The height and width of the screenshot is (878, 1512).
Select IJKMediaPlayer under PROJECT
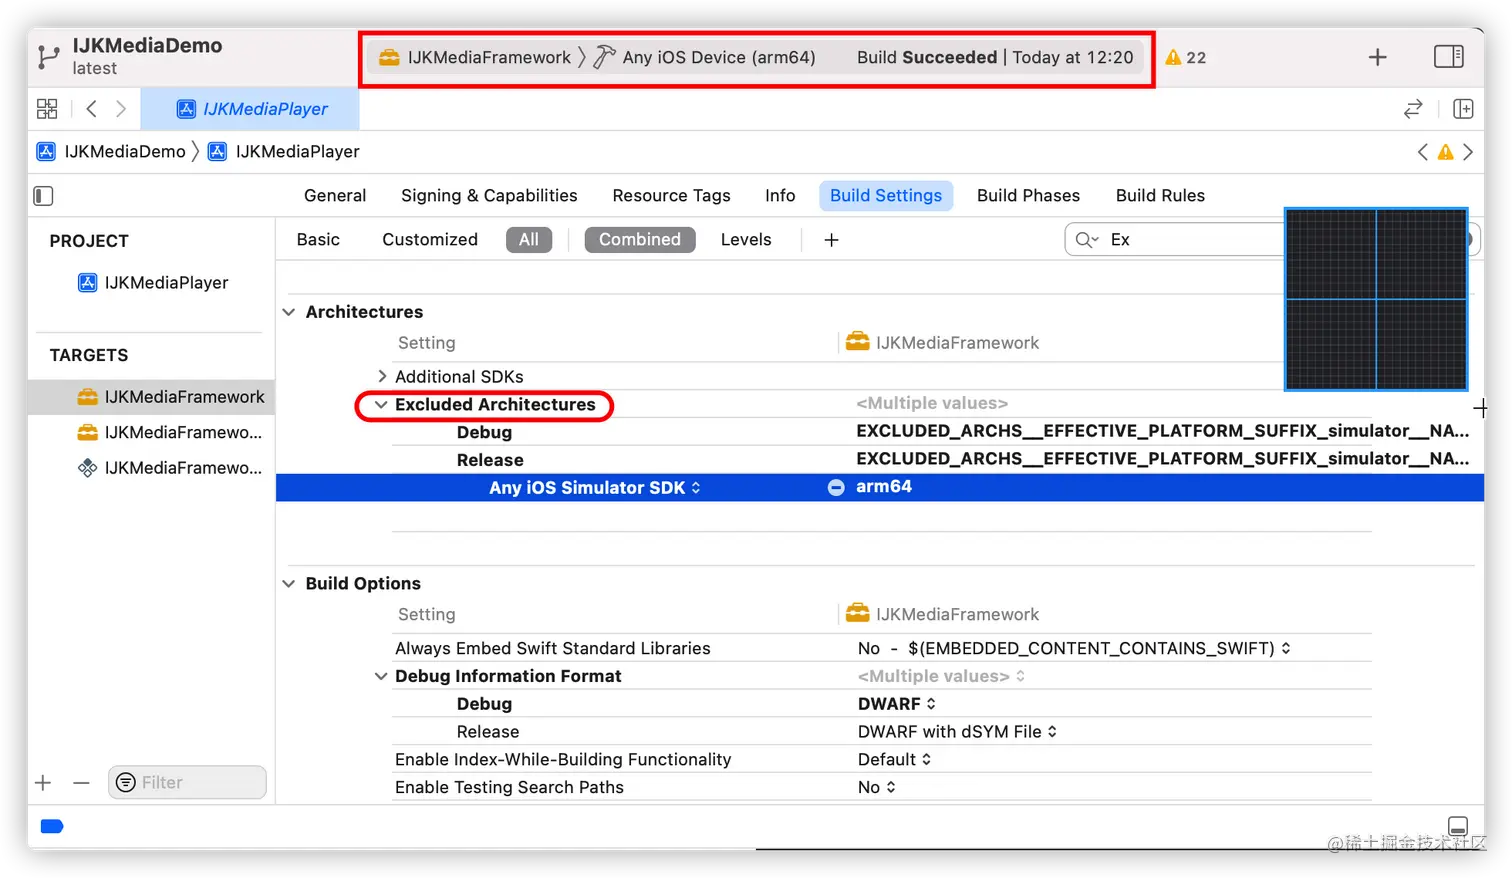click(153, 283)
